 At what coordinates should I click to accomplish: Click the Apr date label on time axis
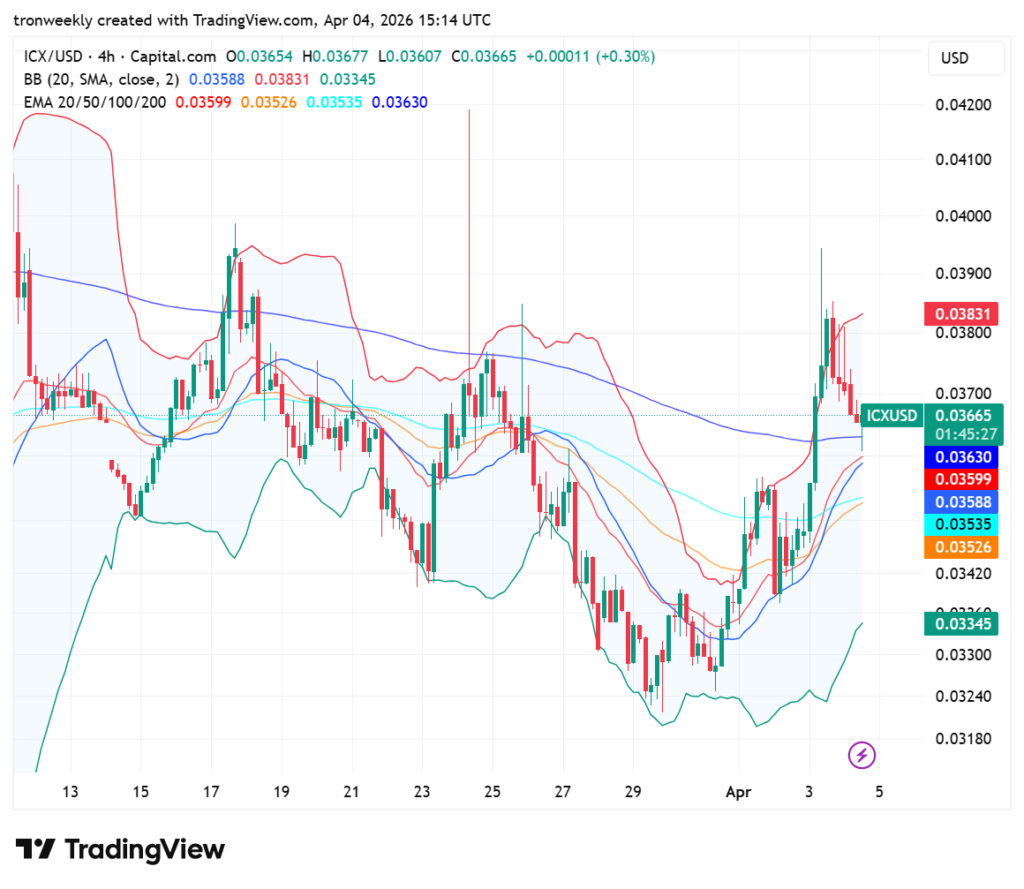[x=737, y=792]
